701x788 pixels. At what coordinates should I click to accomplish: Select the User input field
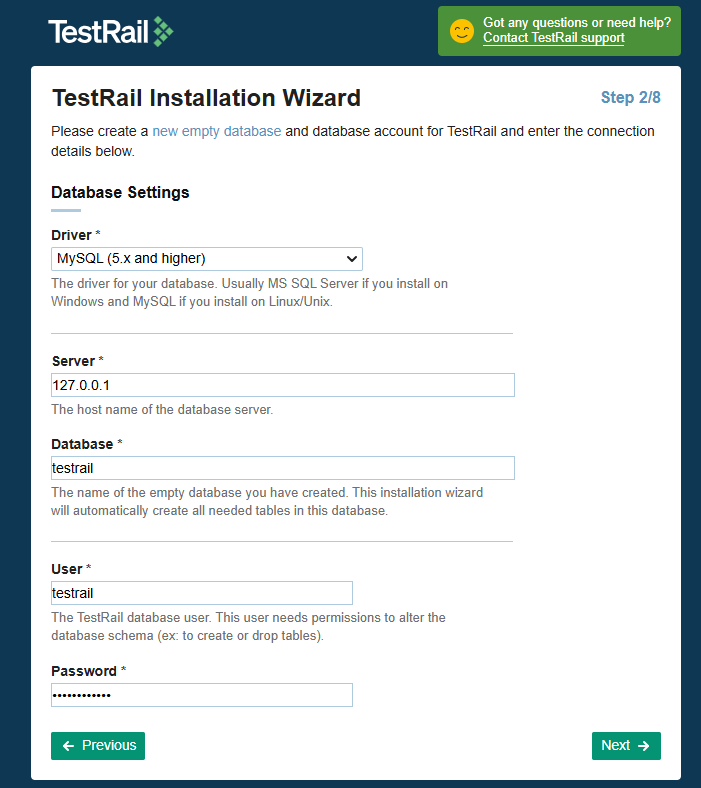coord(201,593)
